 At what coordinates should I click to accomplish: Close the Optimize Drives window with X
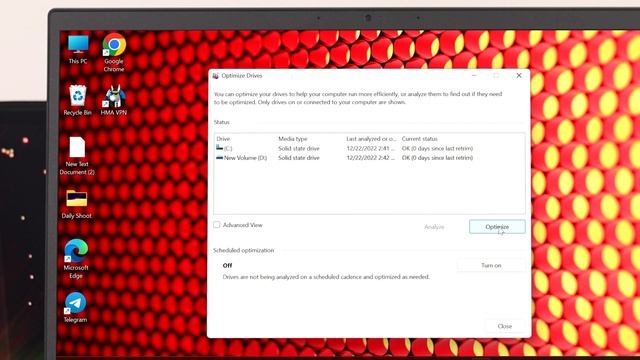(x=519, y=76)
